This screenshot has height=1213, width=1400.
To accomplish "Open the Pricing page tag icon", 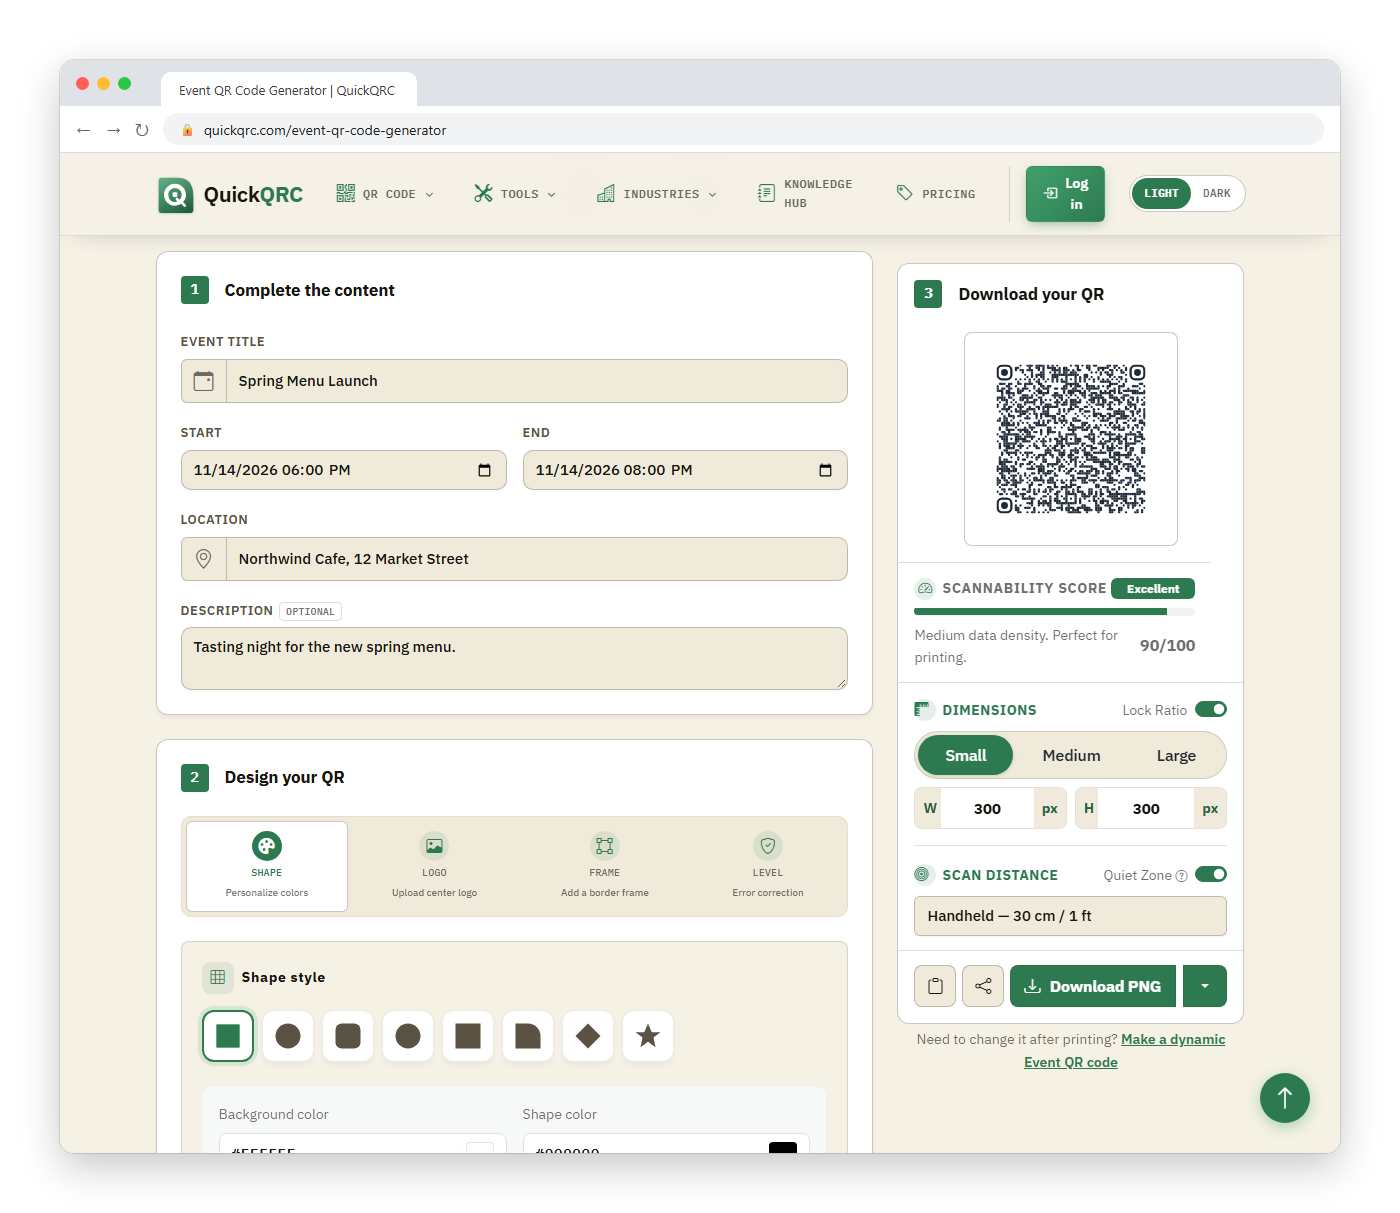I will click(904, 193).
